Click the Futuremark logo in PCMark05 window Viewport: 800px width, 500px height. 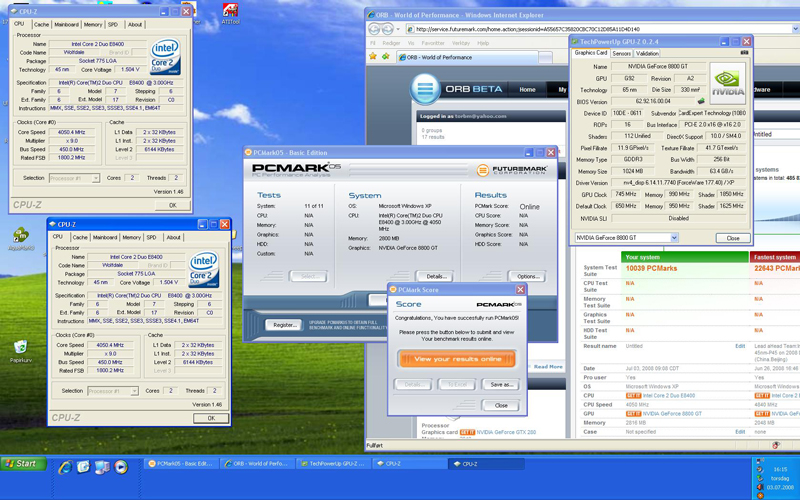point(512,170)
